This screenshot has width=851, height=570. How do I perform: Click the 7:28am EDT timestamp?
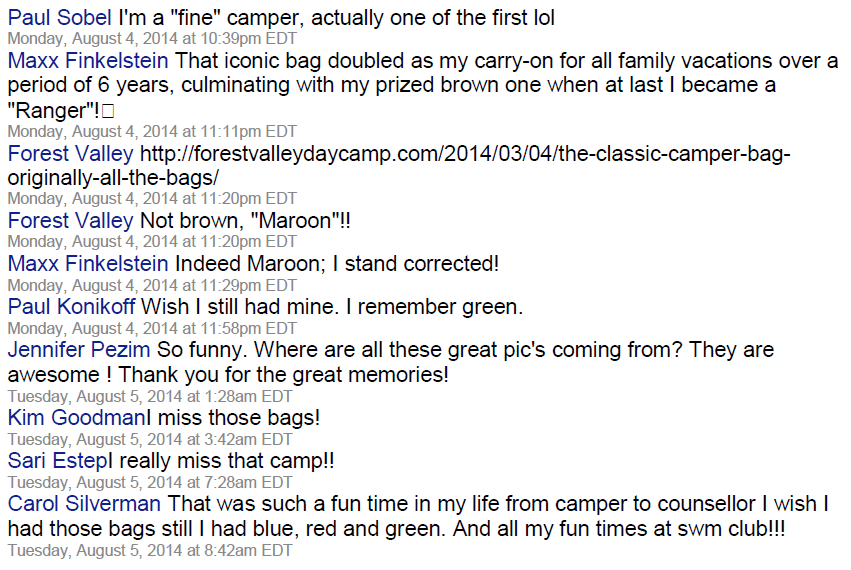(150, 482)
